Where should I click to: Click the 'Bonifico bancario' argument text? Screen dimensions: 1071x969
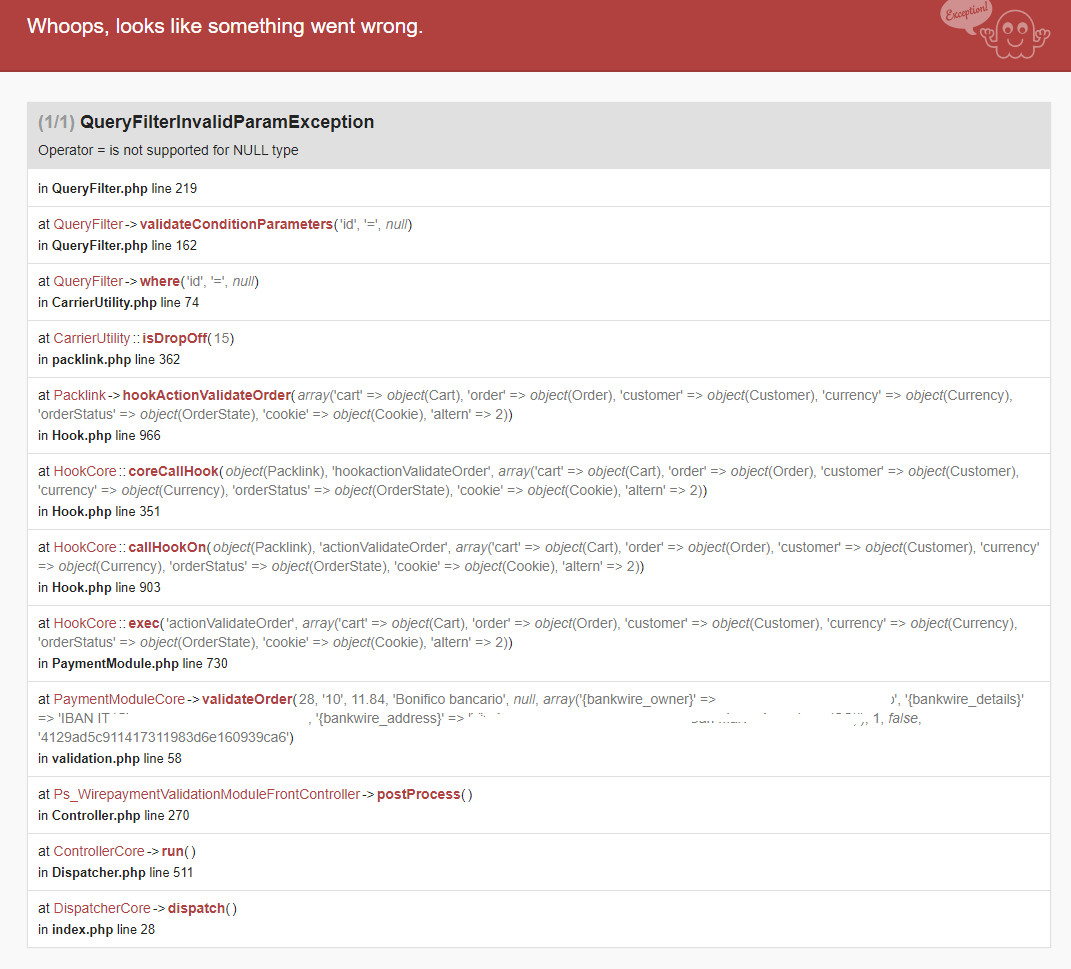[451, 699]
